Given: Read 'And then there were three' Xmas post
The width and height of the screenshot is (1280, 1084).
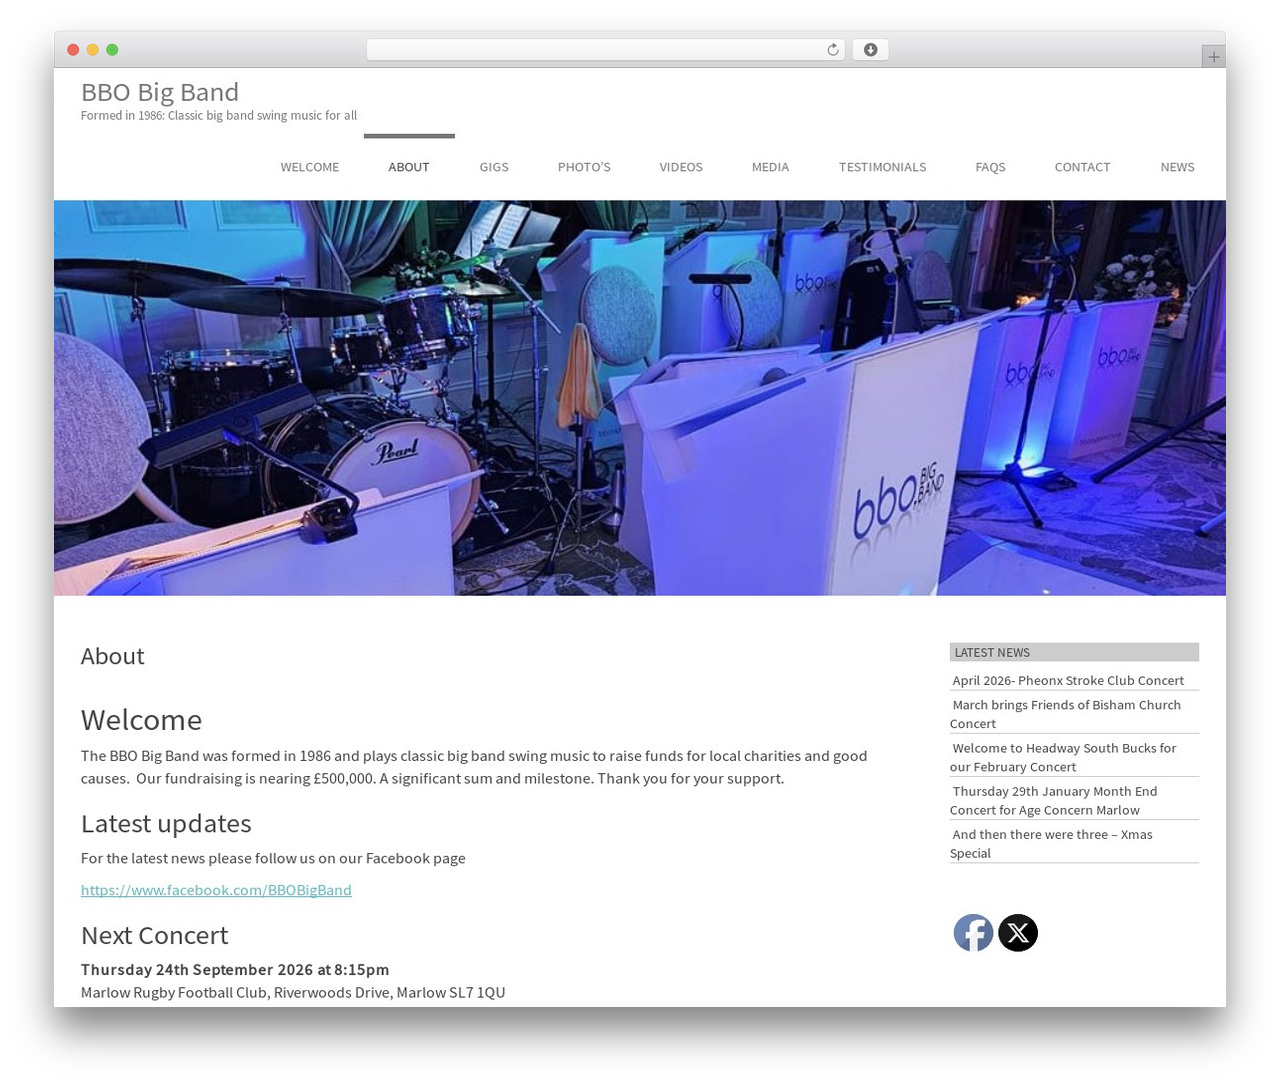Looking at the screenshot, I should 1051,843.
